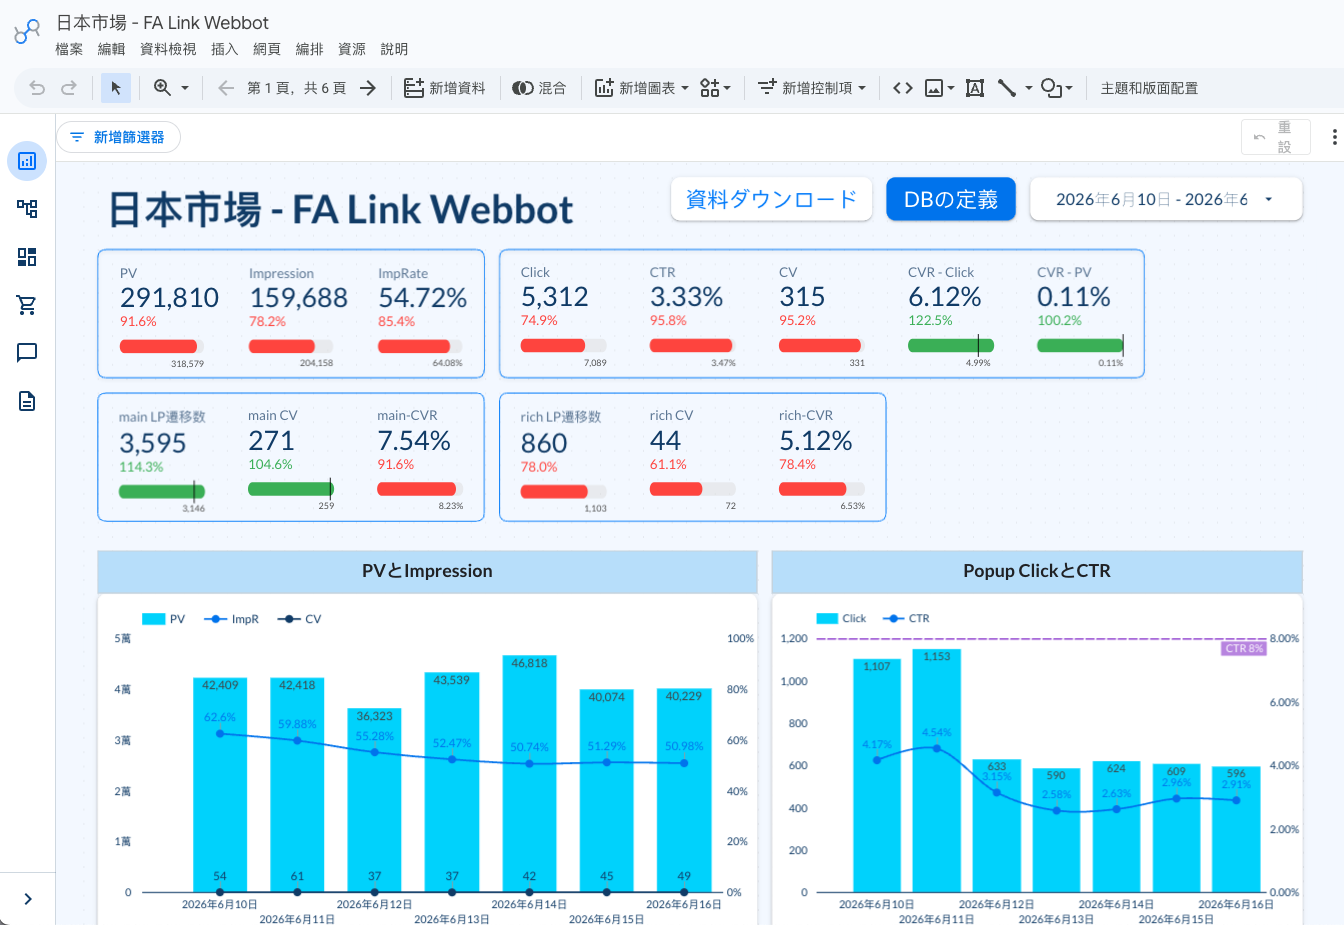Screen dimensions: 1344x925
Task: Open the dashboard widgets sidebar icon
Action: [27, 257]
